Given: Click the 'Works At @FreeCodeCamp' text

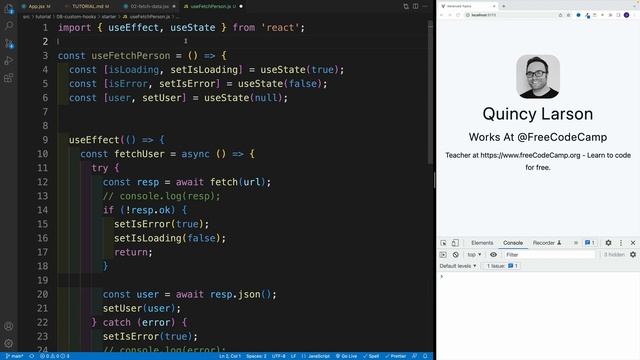Looking at the screenshot, I should [538, 137].
